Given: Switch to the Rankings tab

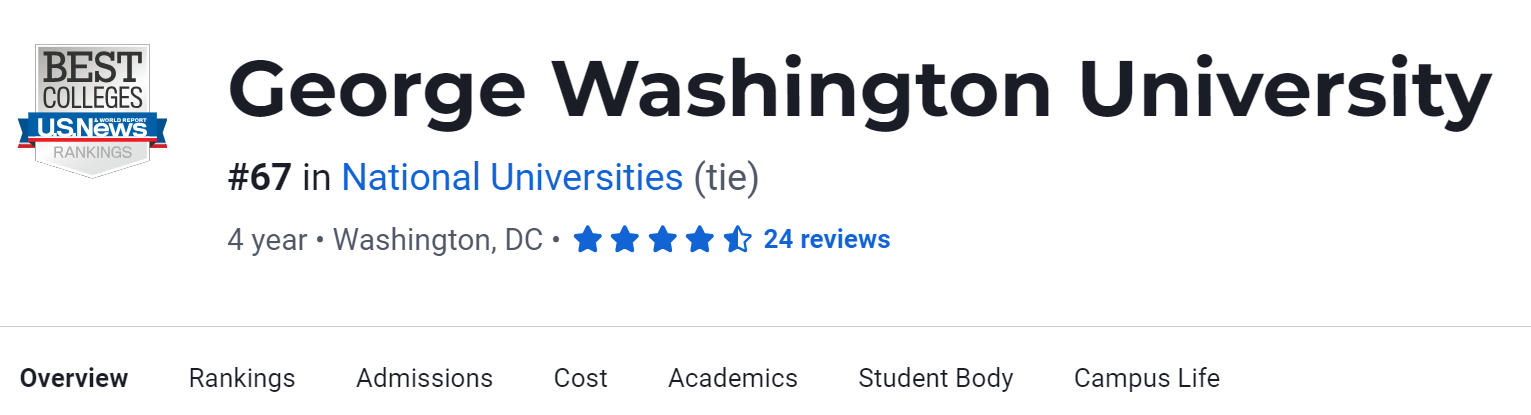Looking at the screenshot, I should (x=242, y=378).
